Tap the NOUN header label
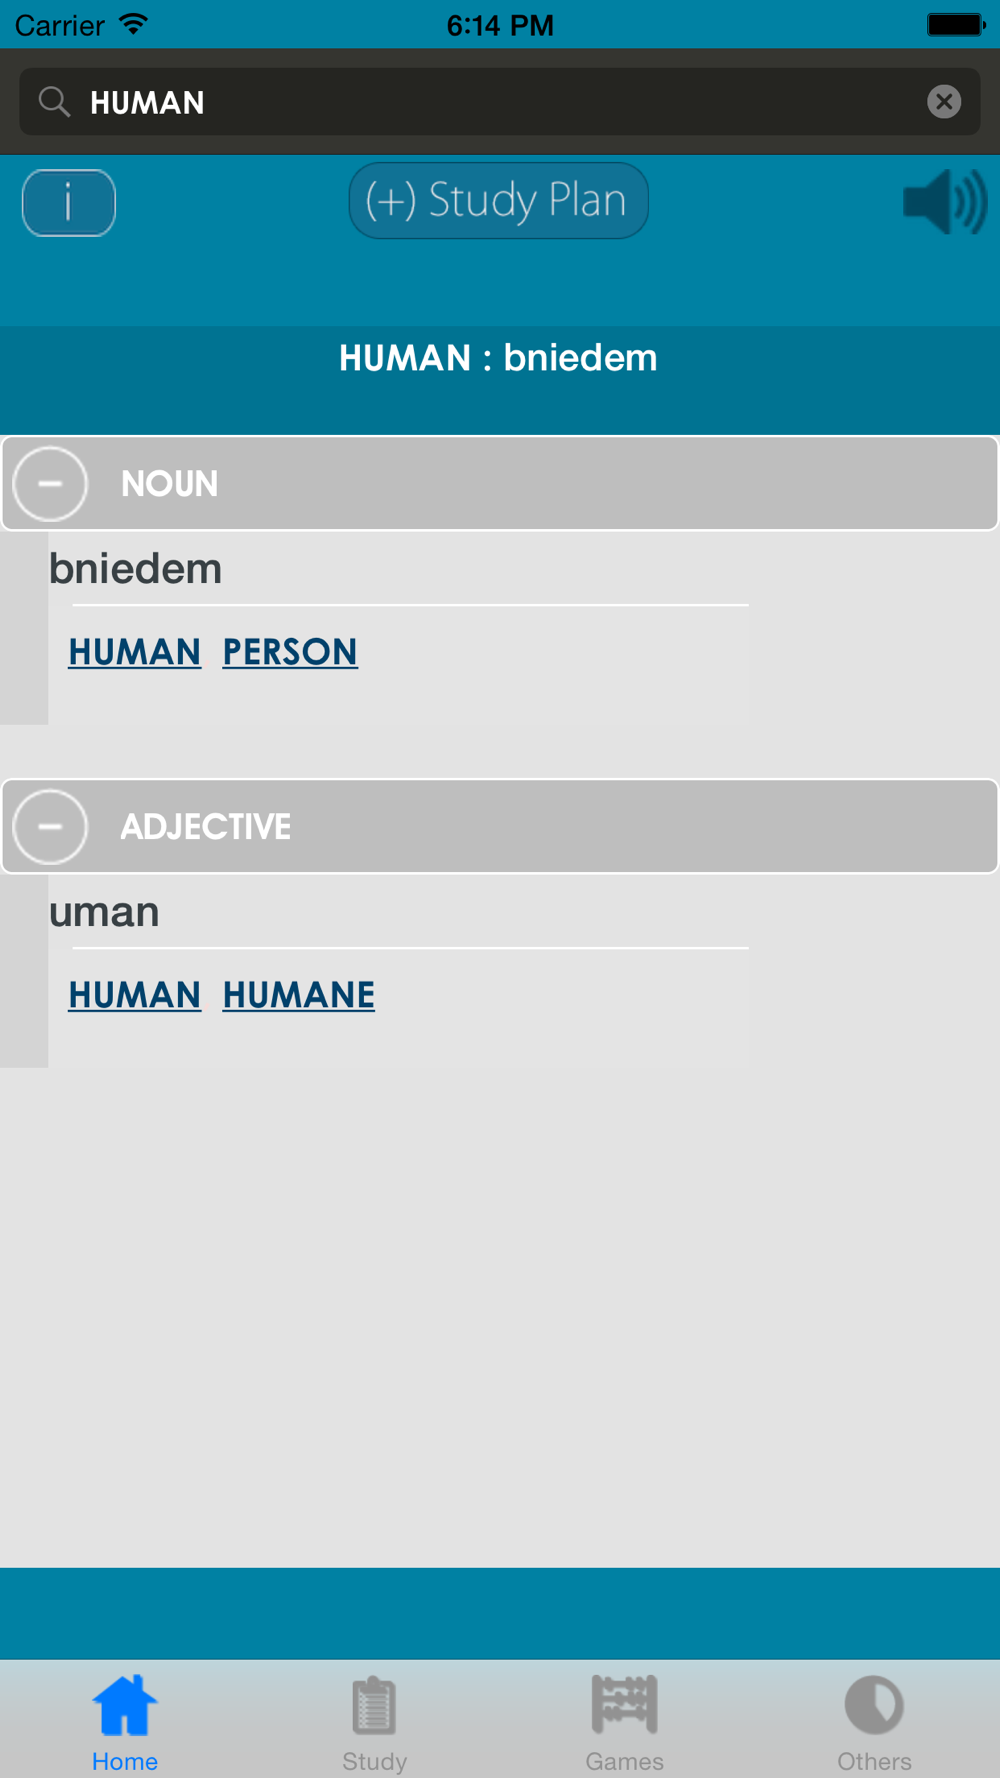1000x1778 pixels. [169, 484]
